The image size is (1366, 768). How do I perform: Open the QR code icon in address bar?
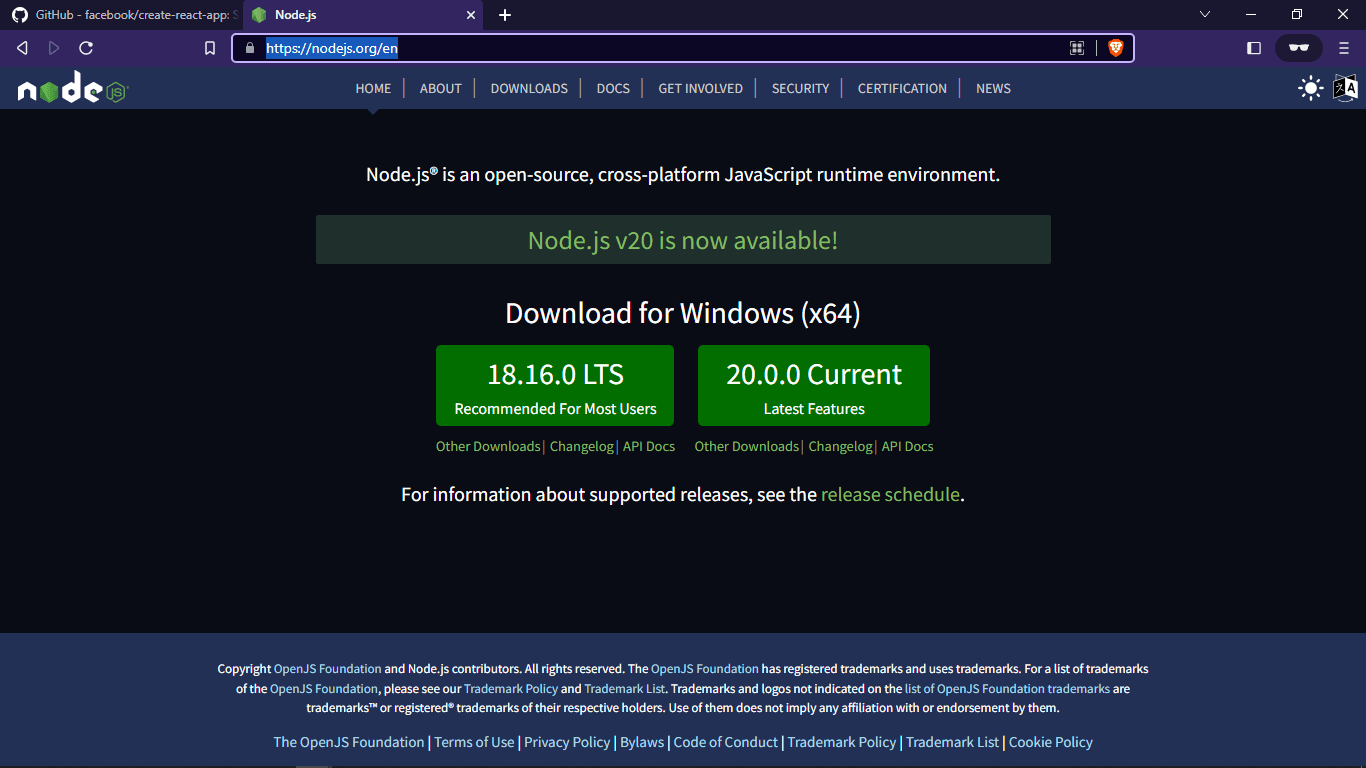1077,48
